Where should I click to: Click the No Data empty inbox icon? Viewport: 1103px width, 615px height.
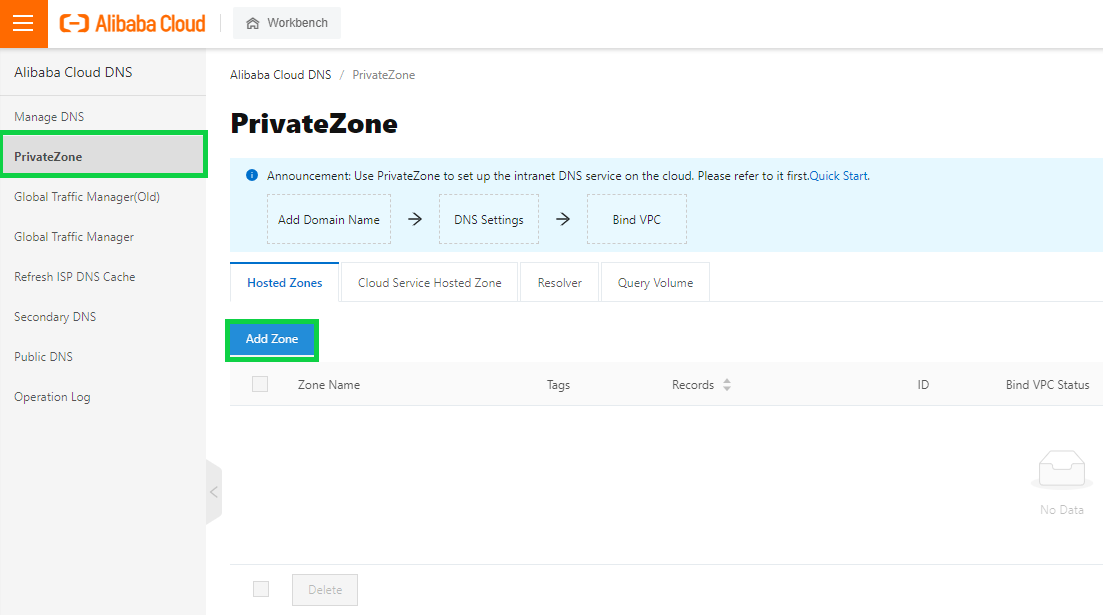click(1061, 469)
